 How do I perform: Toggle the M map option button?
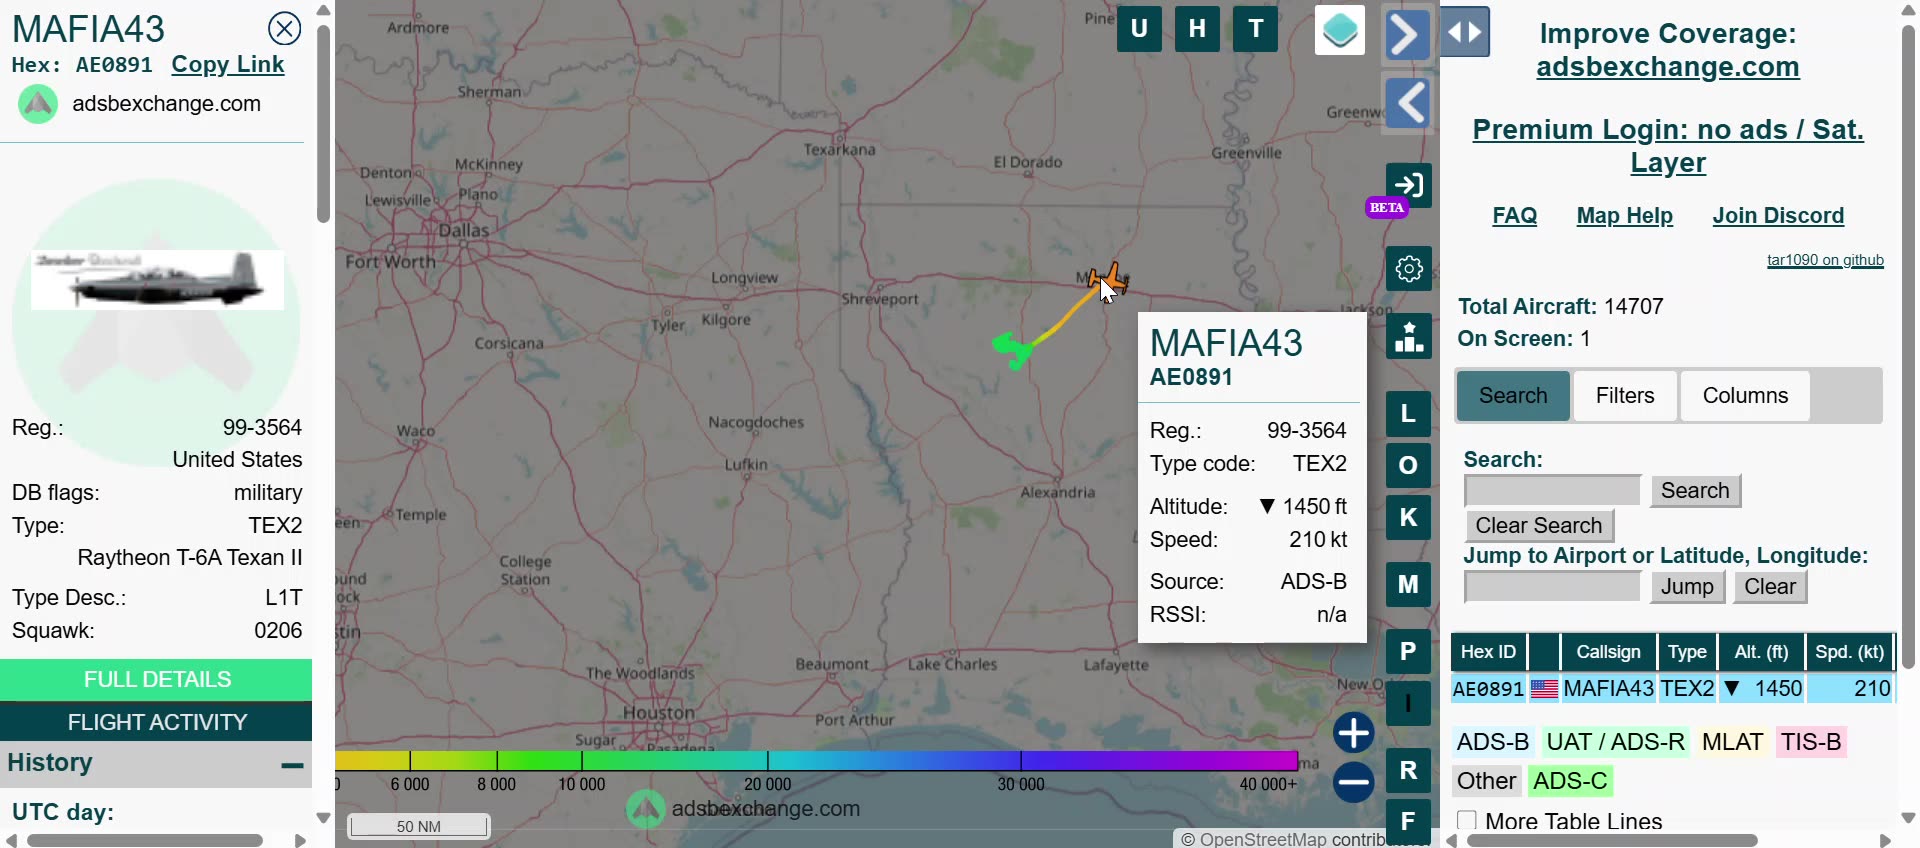1408,585
